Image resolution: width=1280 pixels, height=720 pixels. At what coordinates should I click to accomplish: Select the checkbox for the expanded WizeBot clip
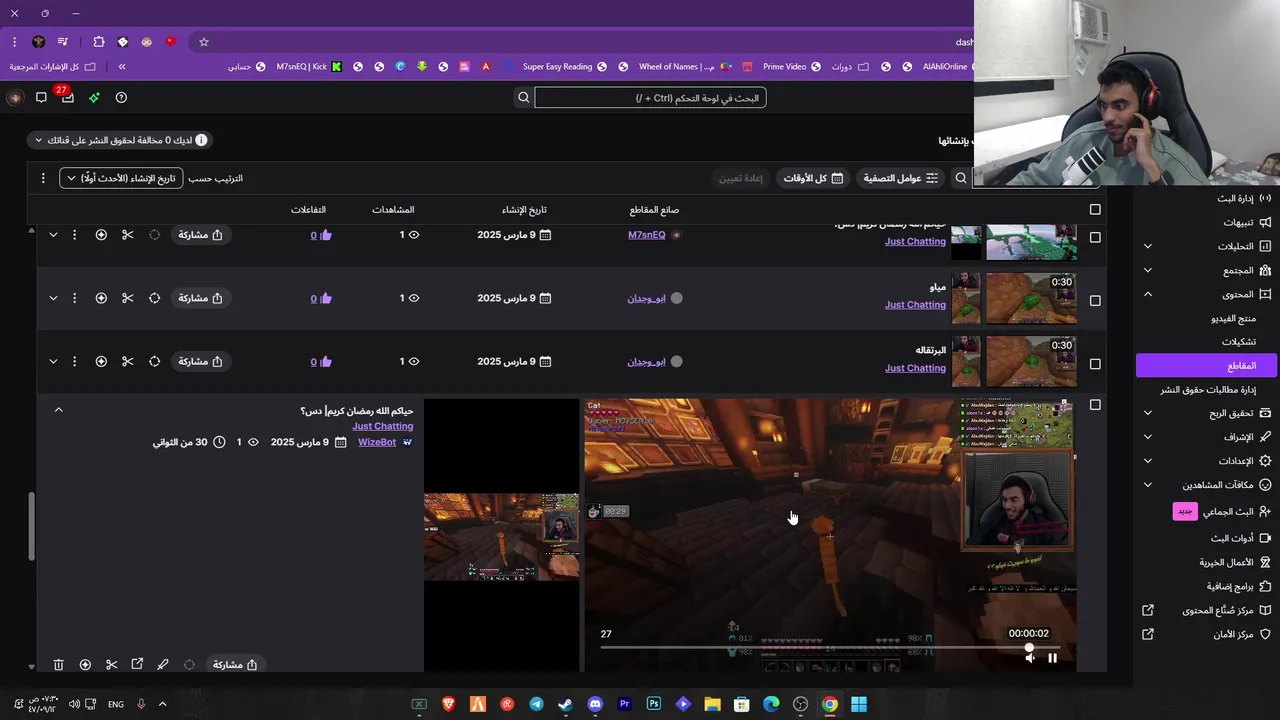(x=1095, y=405)
